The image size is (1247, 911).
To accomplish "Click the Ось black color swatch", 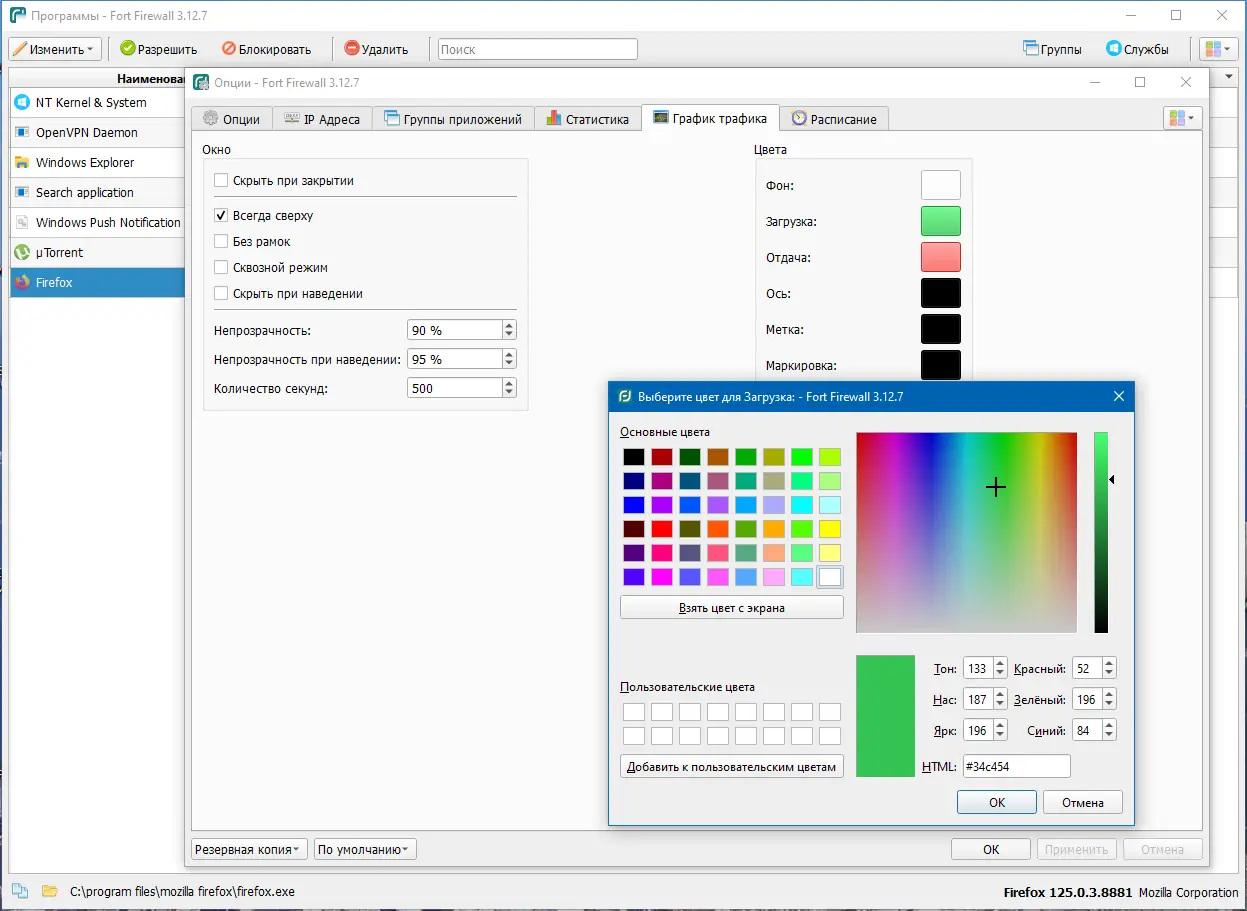I will point(941,293).
